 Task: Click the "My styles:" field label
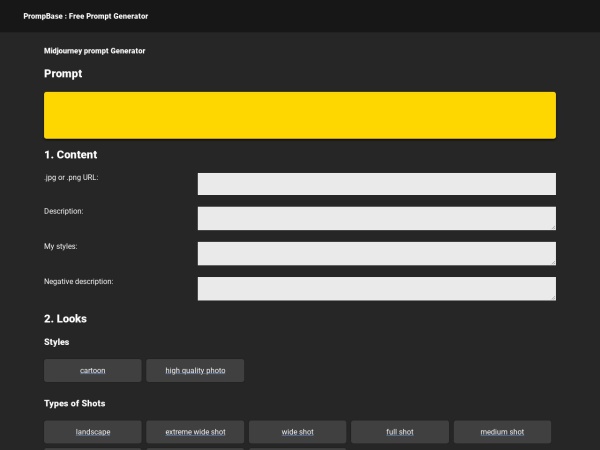click(x=61, y=246)
